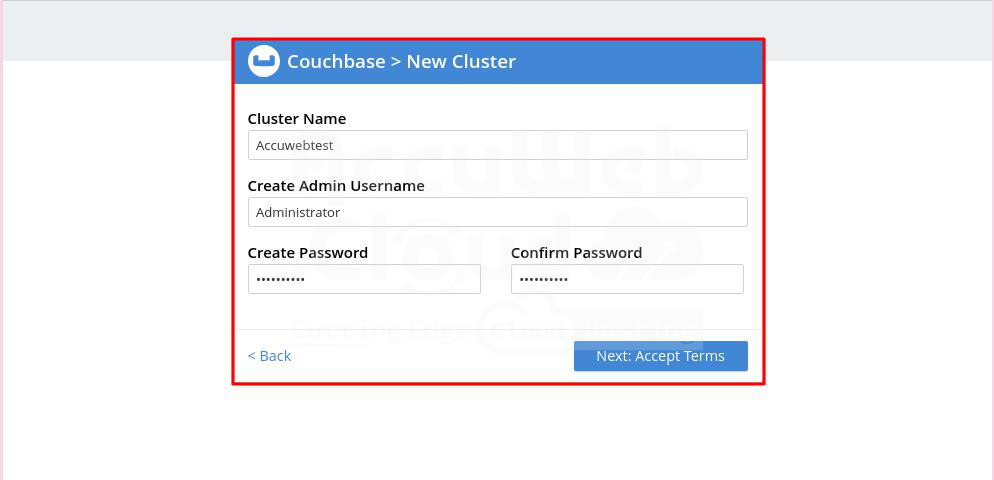Click the gray banner above the dialog
Viewport: 994px width, 480px height.
tap(120, 30)
